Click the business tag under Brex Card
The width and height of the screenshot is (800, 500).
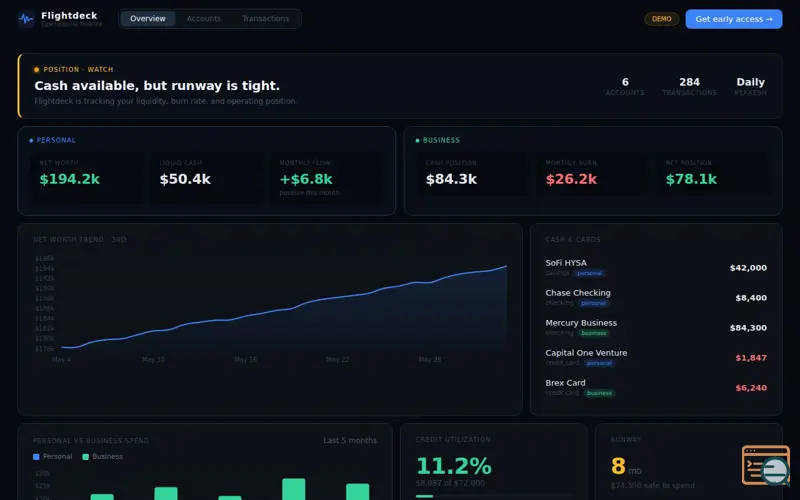point(599,393)
